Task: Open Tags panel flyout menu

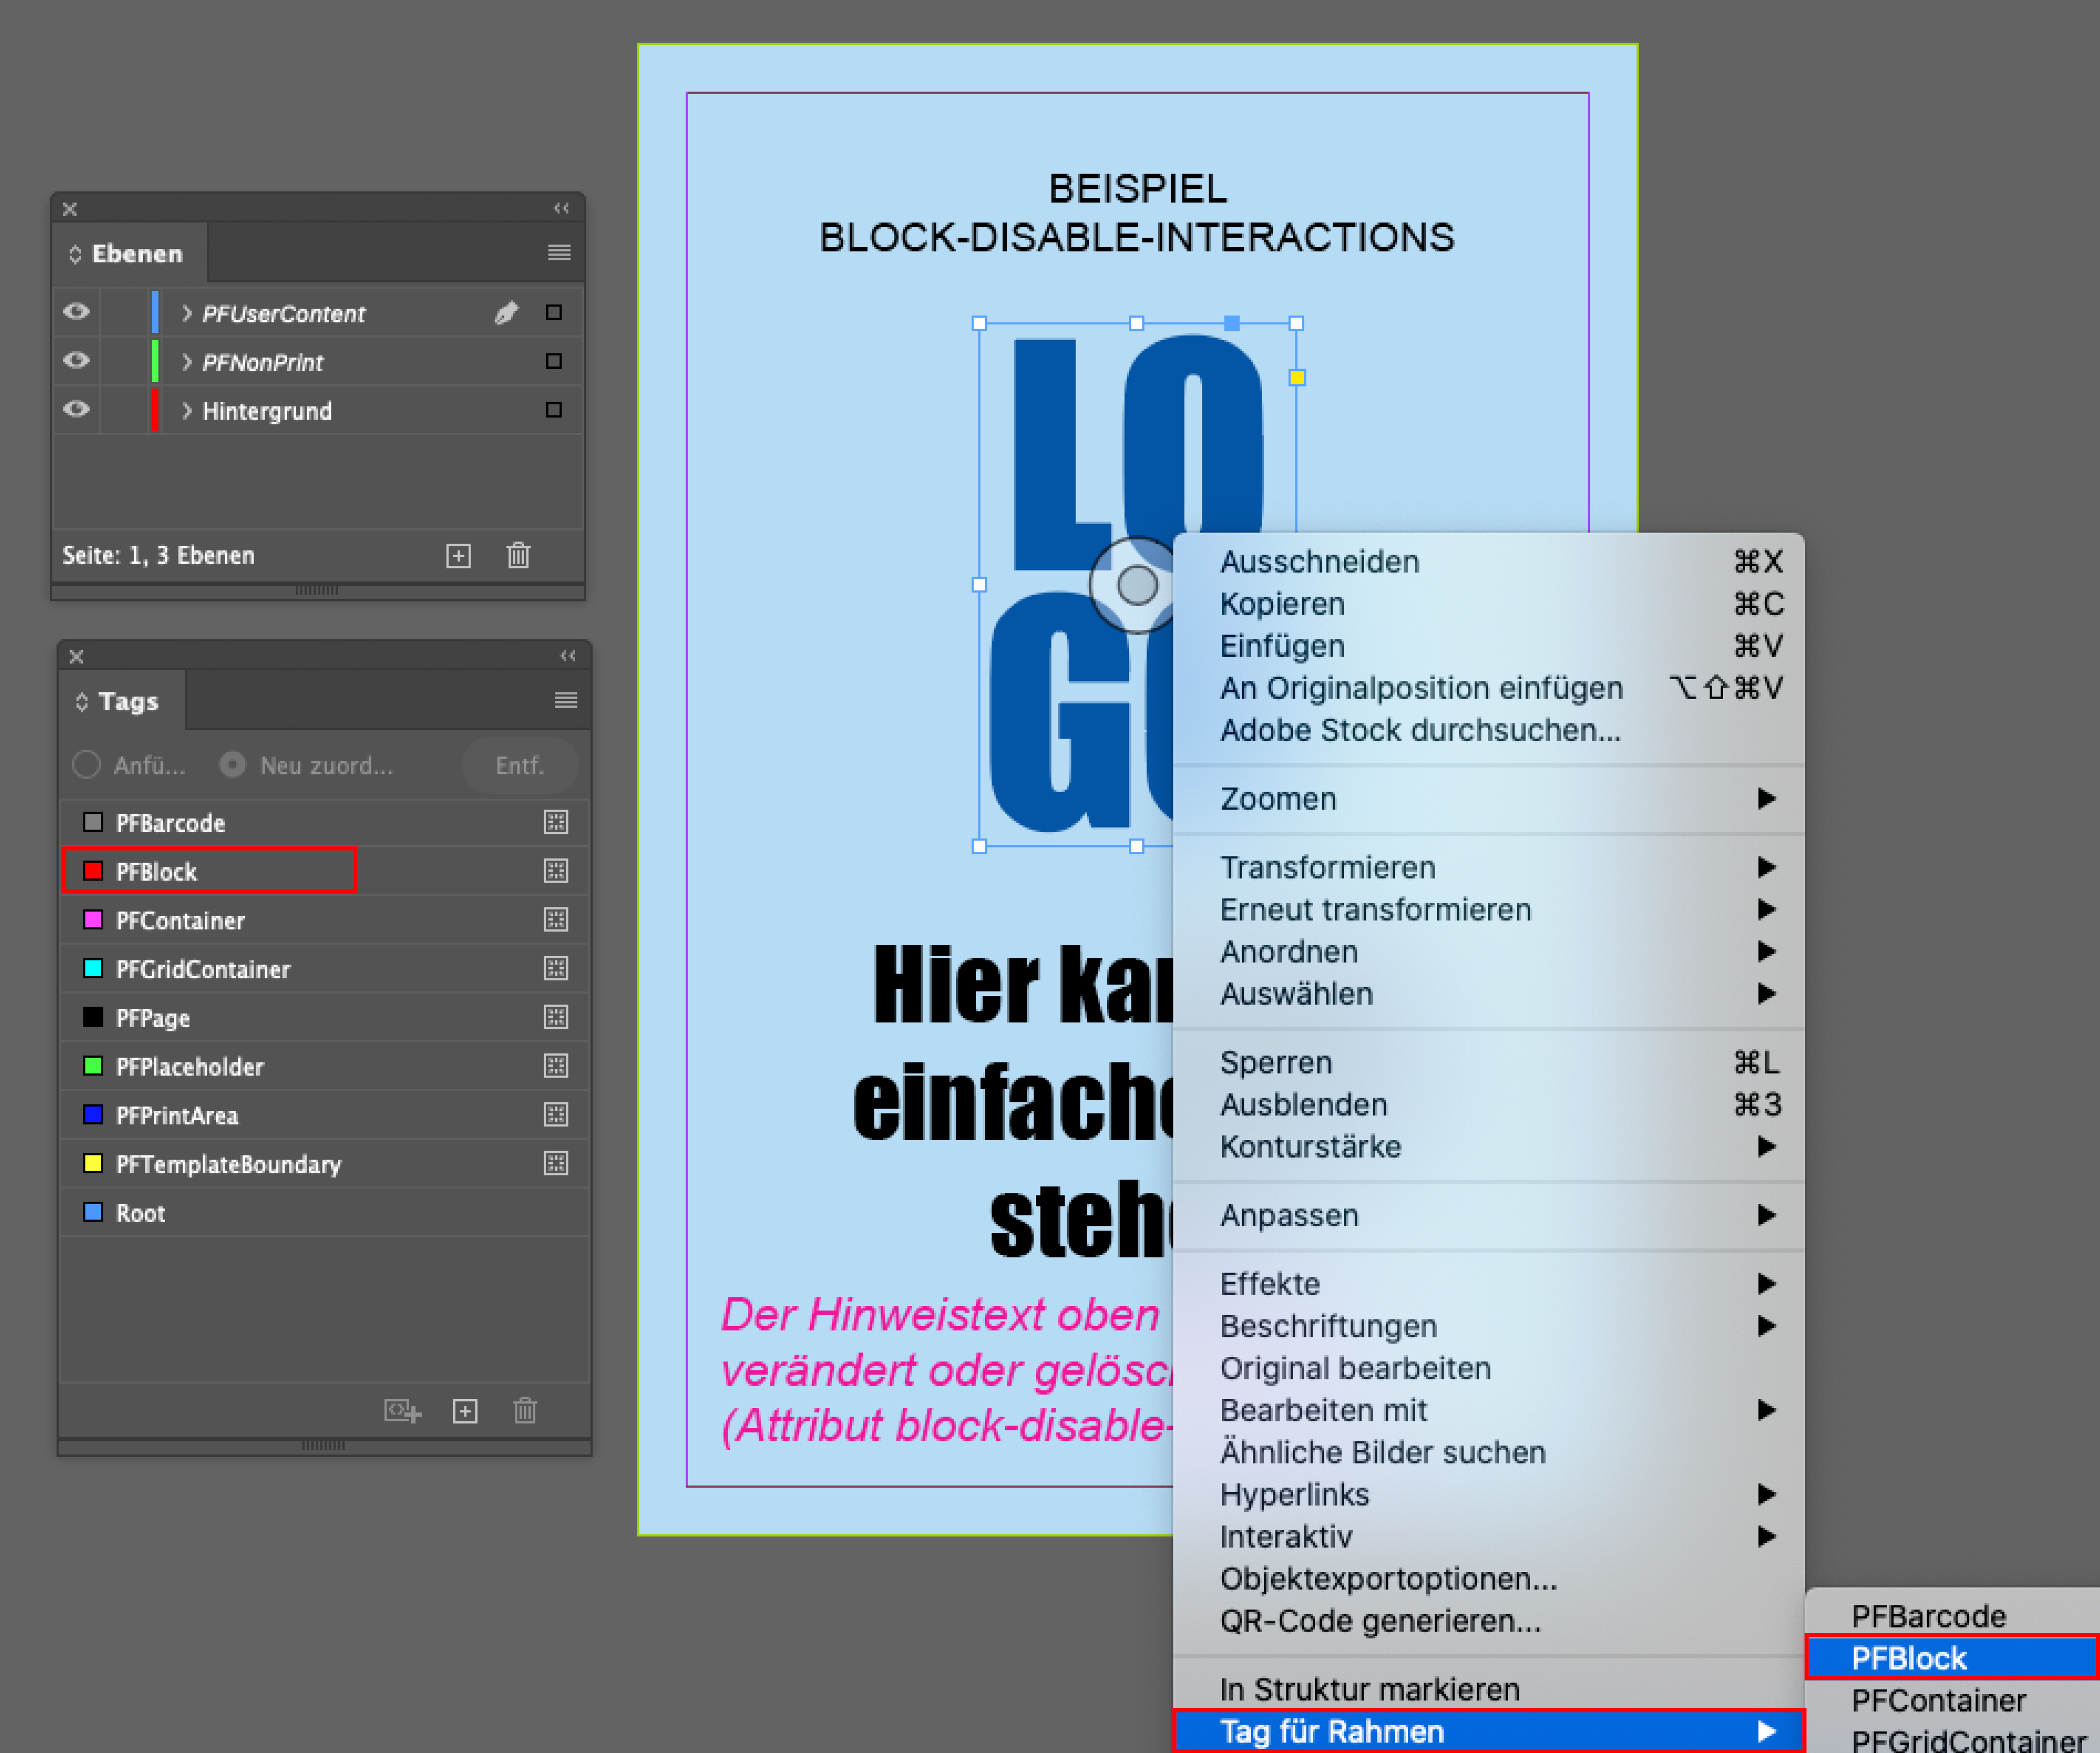Action: click(566, 700)
